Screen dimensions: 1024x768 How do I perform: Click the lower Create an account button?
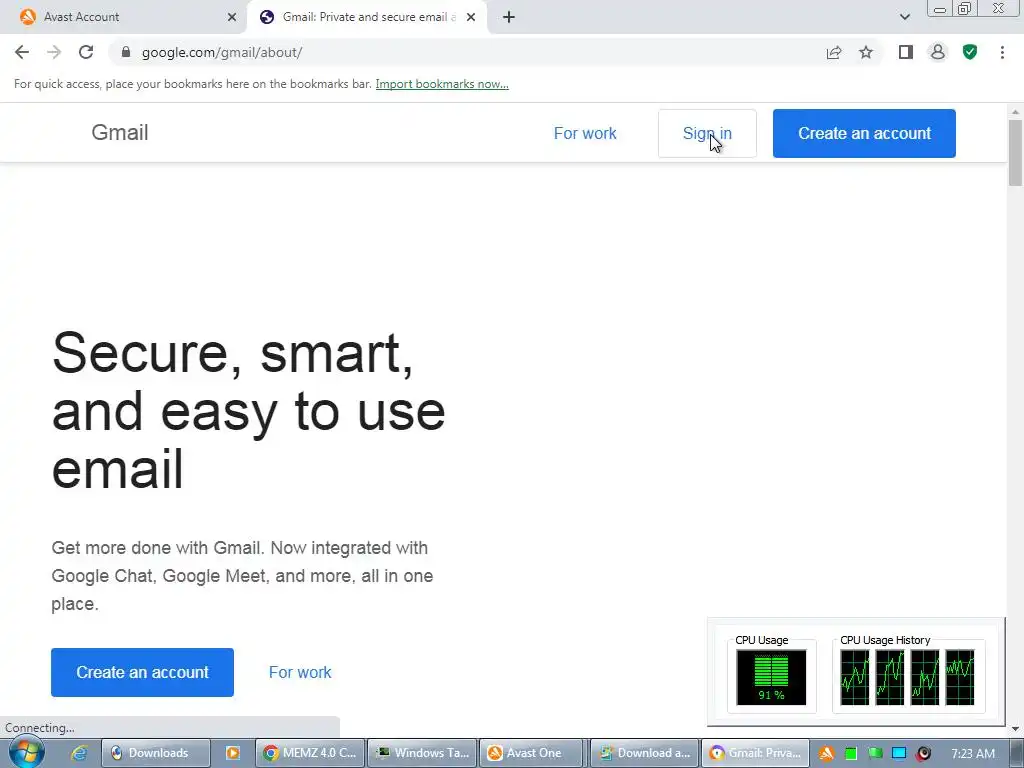pos(142,672)
